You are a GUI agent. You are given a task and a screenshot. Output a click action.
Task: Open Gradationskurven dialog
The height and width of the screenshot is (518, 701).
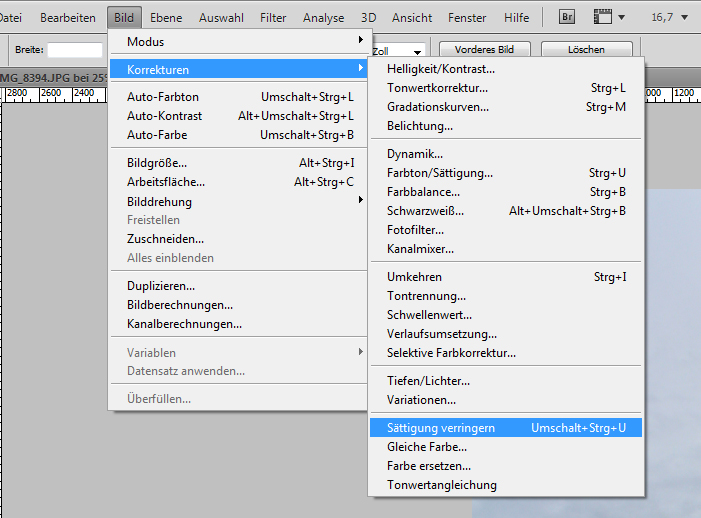(438, 107)
